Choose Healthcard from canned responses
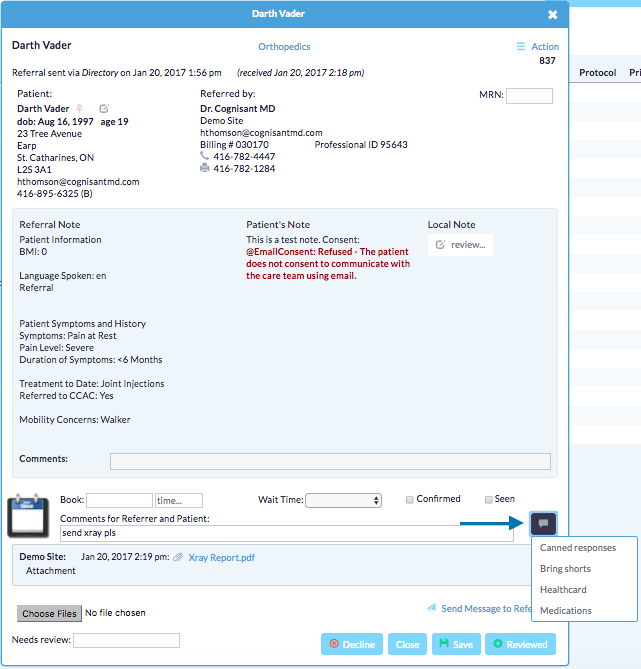Viewport: 641px width, 669px height. pyautogui.click(x=563, y=590)
